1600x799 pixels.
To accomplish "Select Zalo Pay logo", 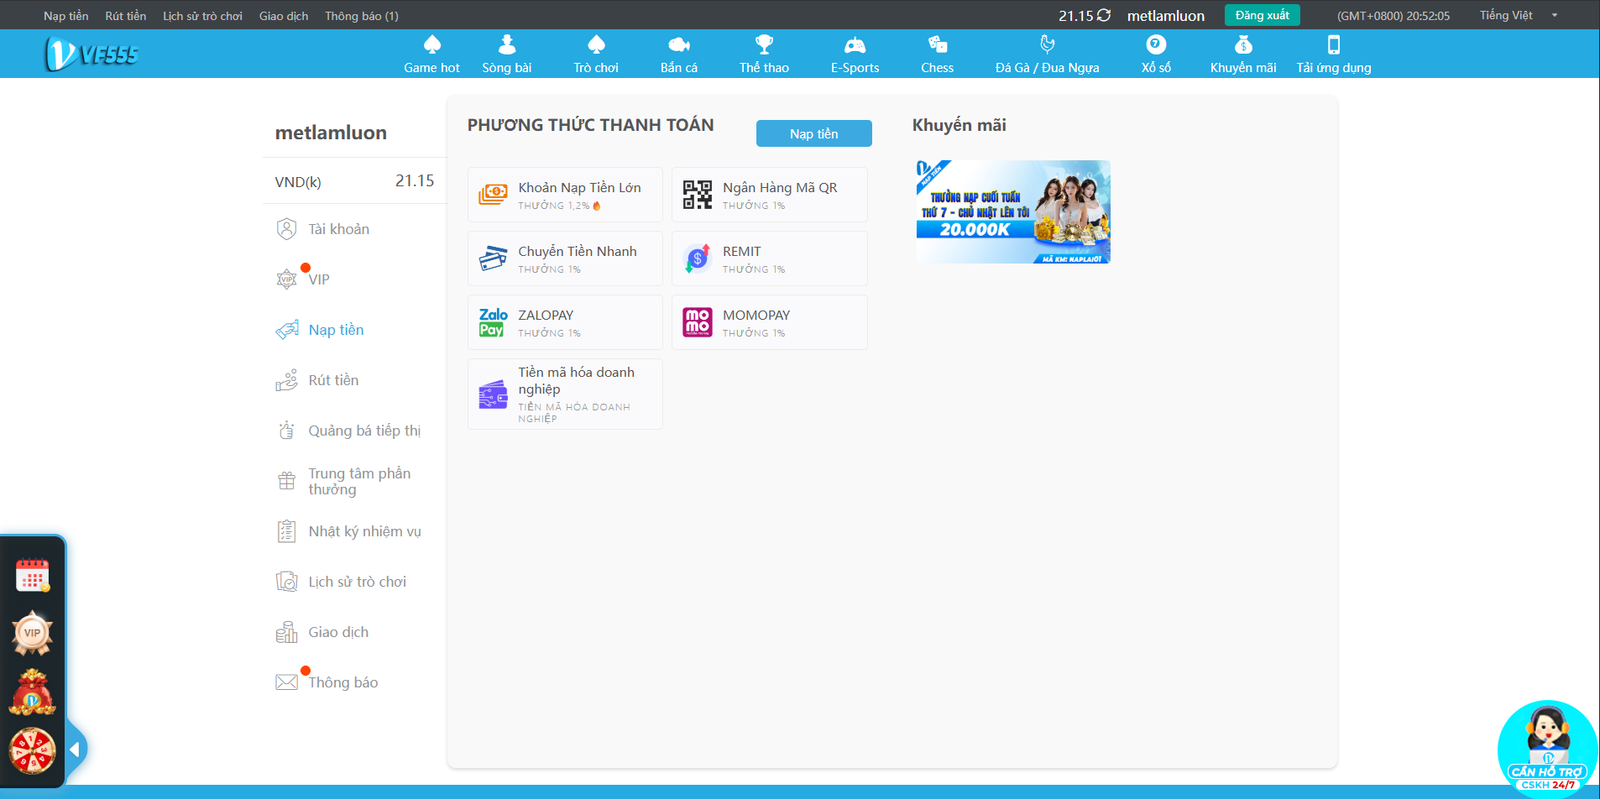I will pos(492,322).
